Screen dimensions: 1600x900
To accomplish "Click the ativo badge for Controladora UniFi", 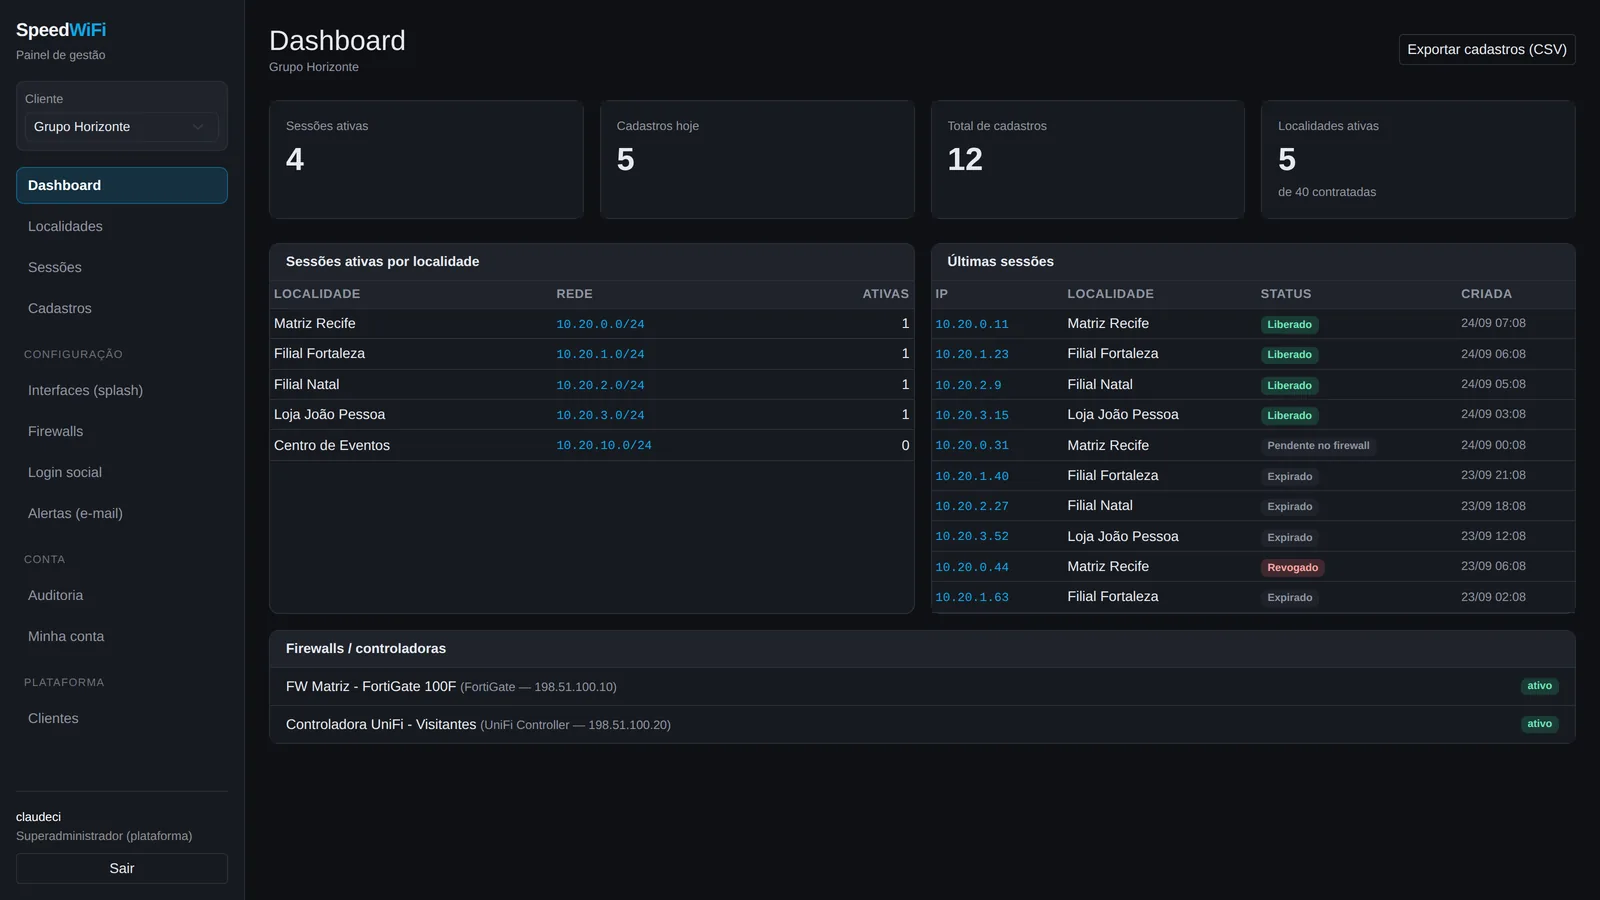I will coord(1539,724).
